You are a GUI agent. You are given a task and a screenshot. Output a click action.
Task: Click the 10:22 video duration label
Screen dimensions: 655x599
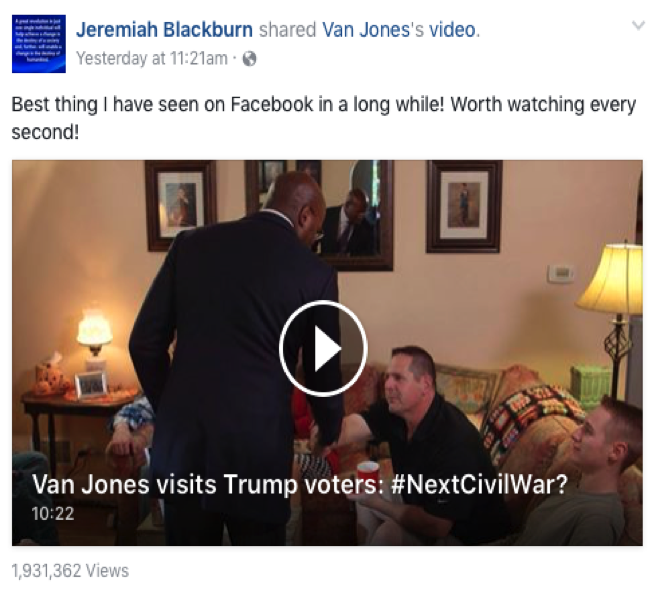click(53, 514)
